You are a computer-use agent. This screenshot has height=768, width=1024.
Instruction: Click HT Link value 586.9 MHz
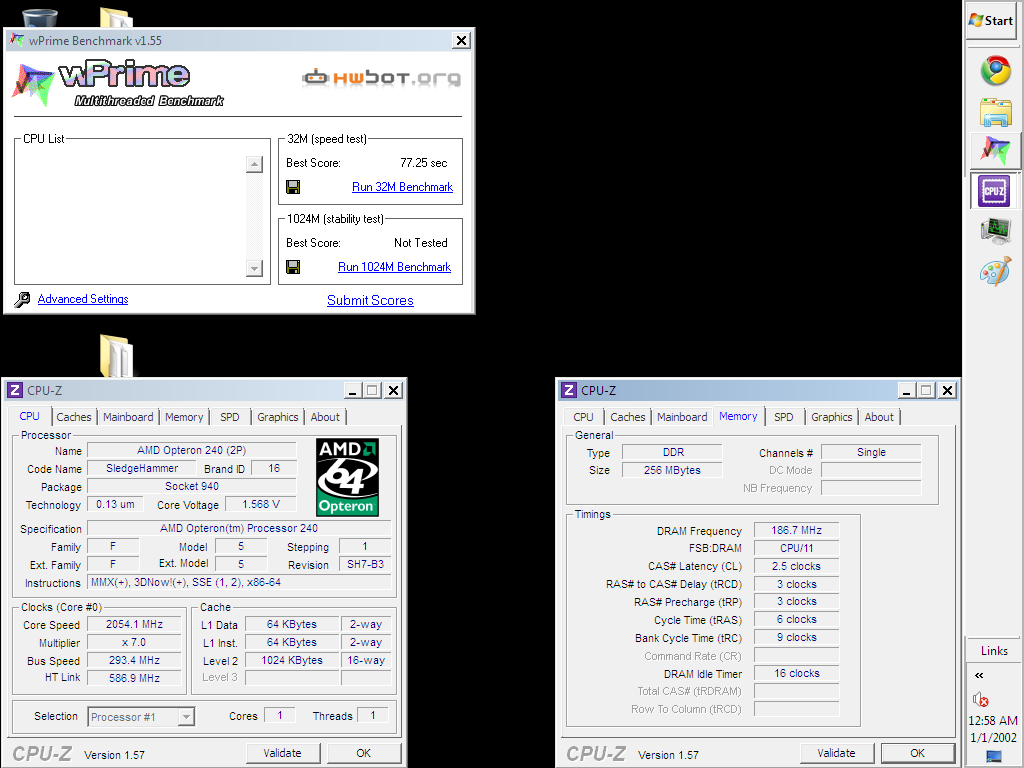[x=134, y=678]
